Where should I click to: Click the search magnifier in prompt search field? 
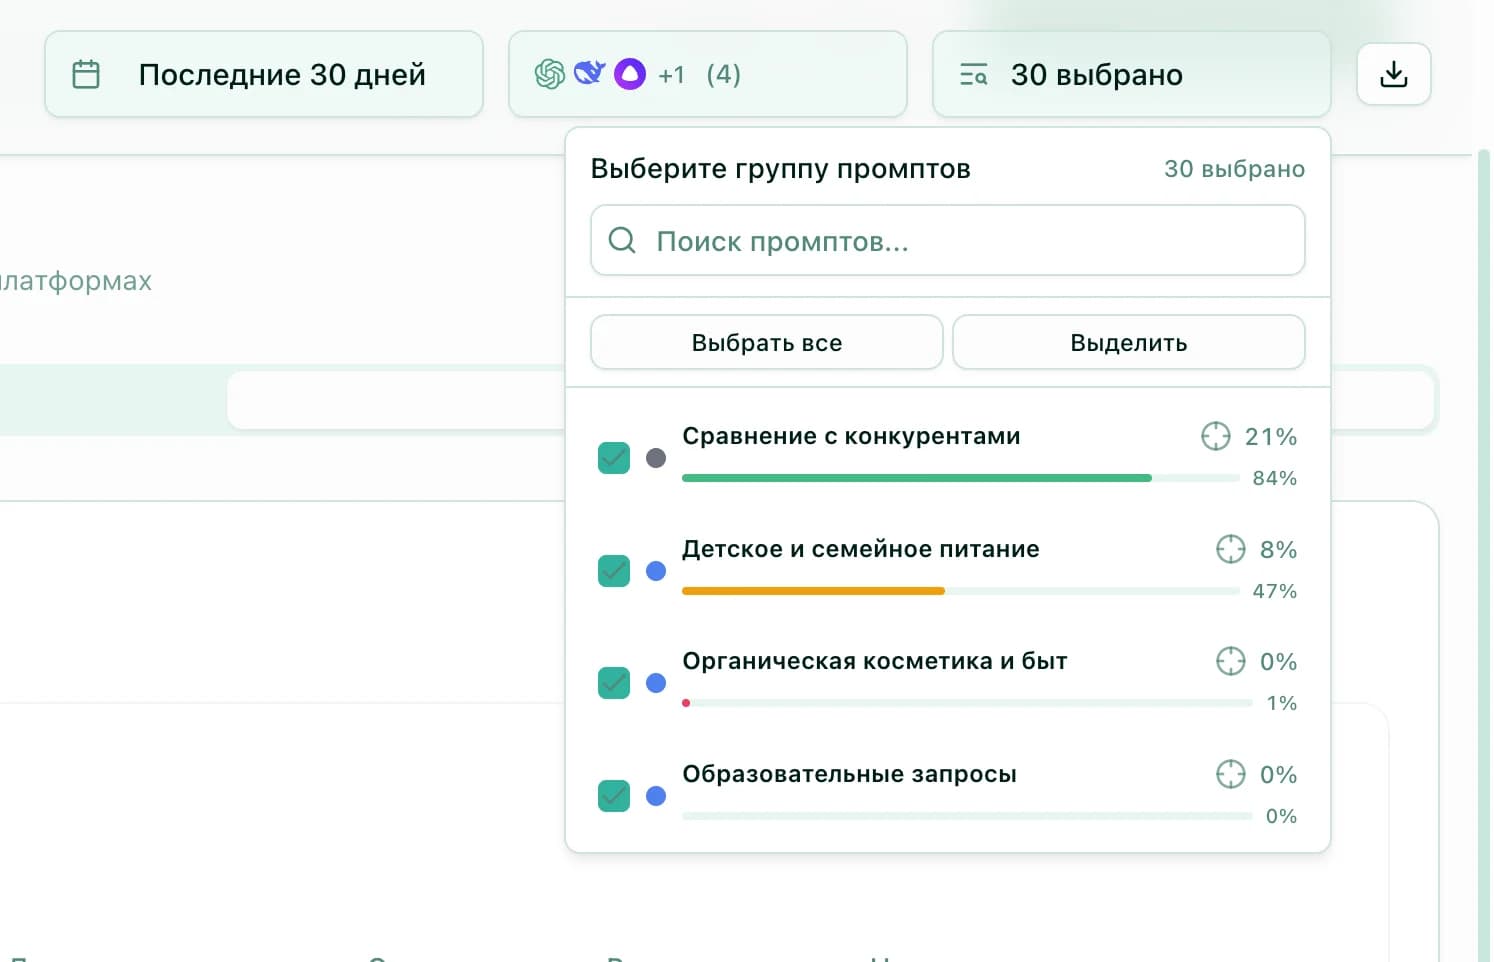(622, 240)
